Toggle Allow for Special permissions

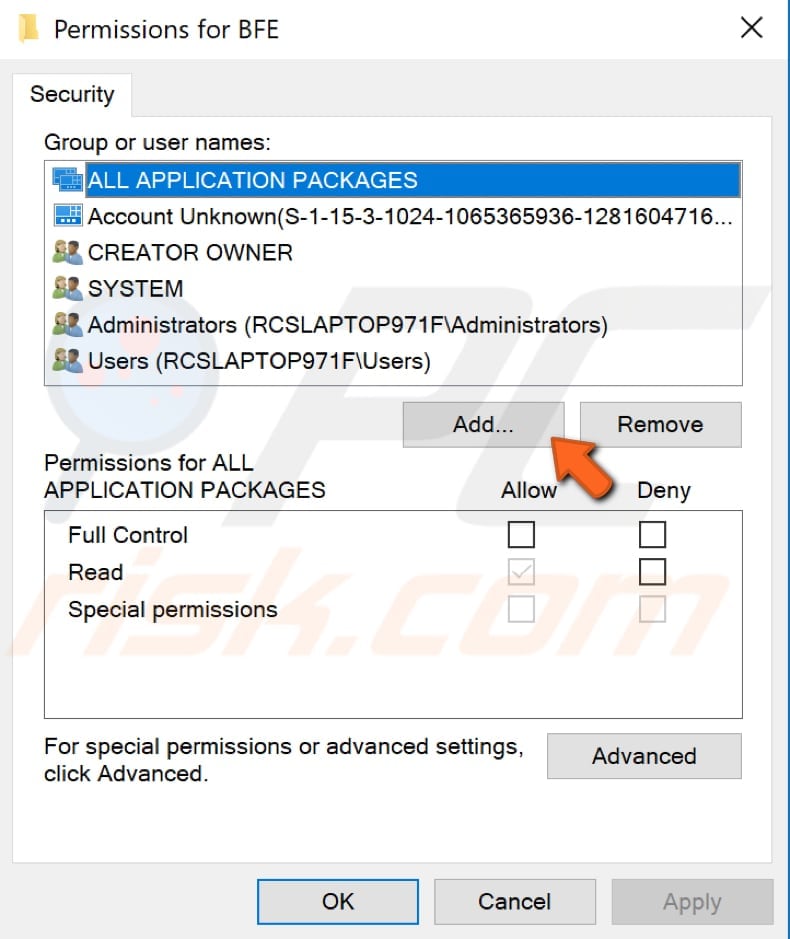(x=521, y=608)
